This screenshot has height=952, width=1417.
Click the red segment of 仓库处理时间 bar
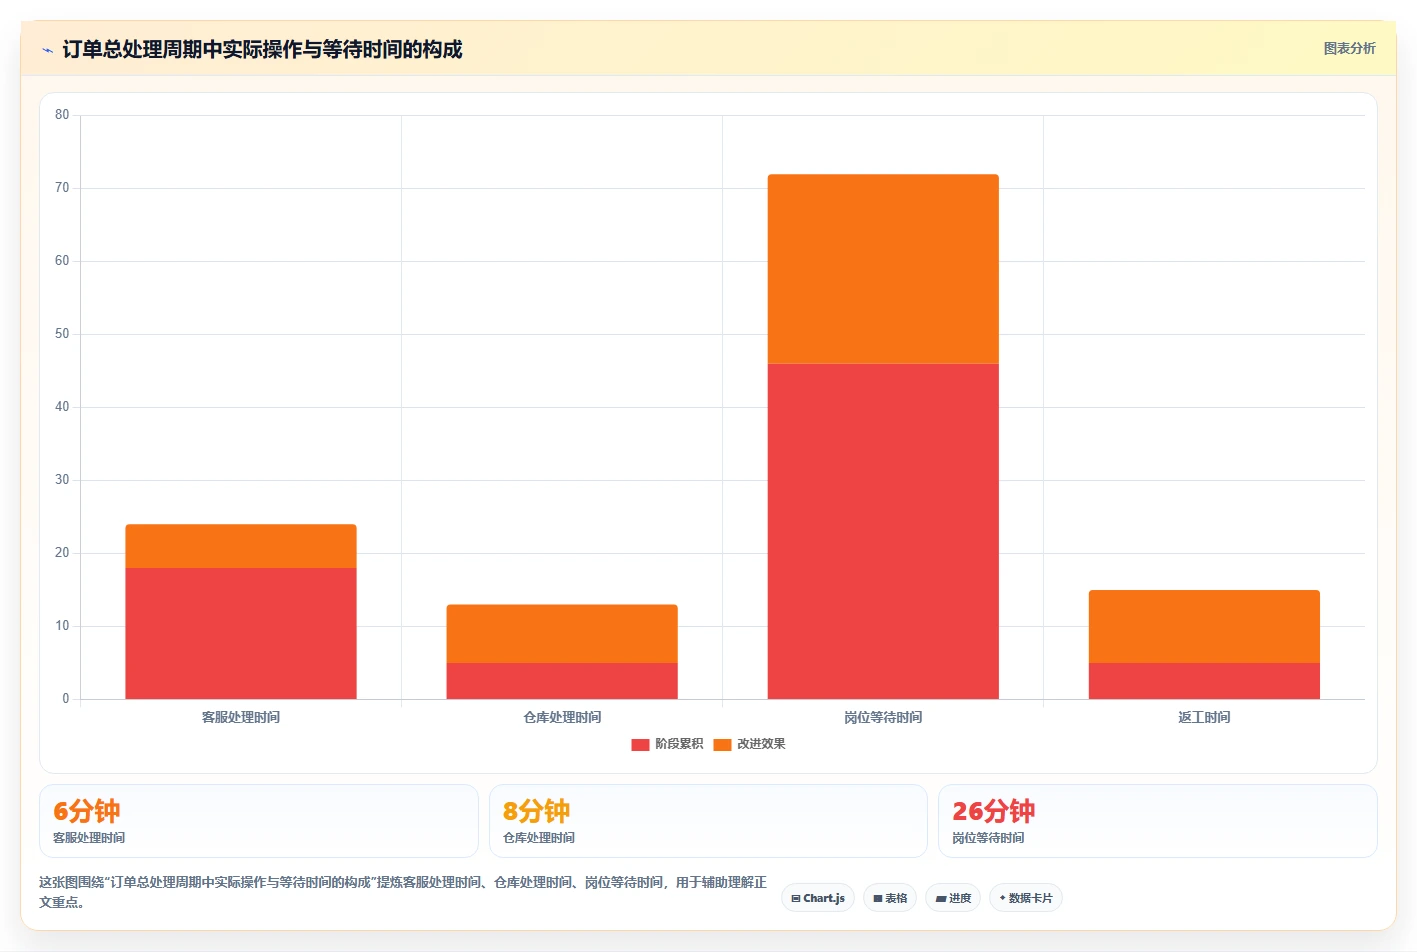(x=562, y=681)
